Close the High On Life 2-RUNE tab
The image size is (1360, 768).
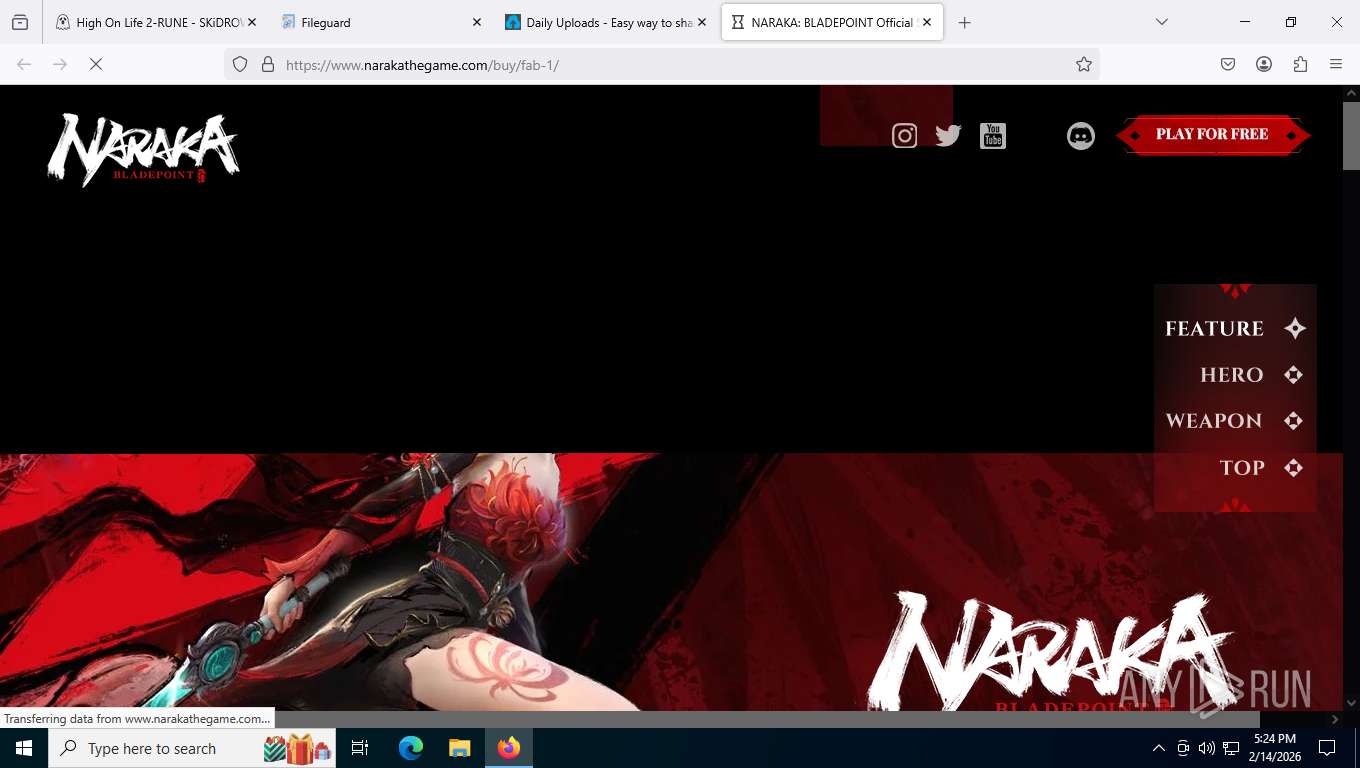coord(251,22)
